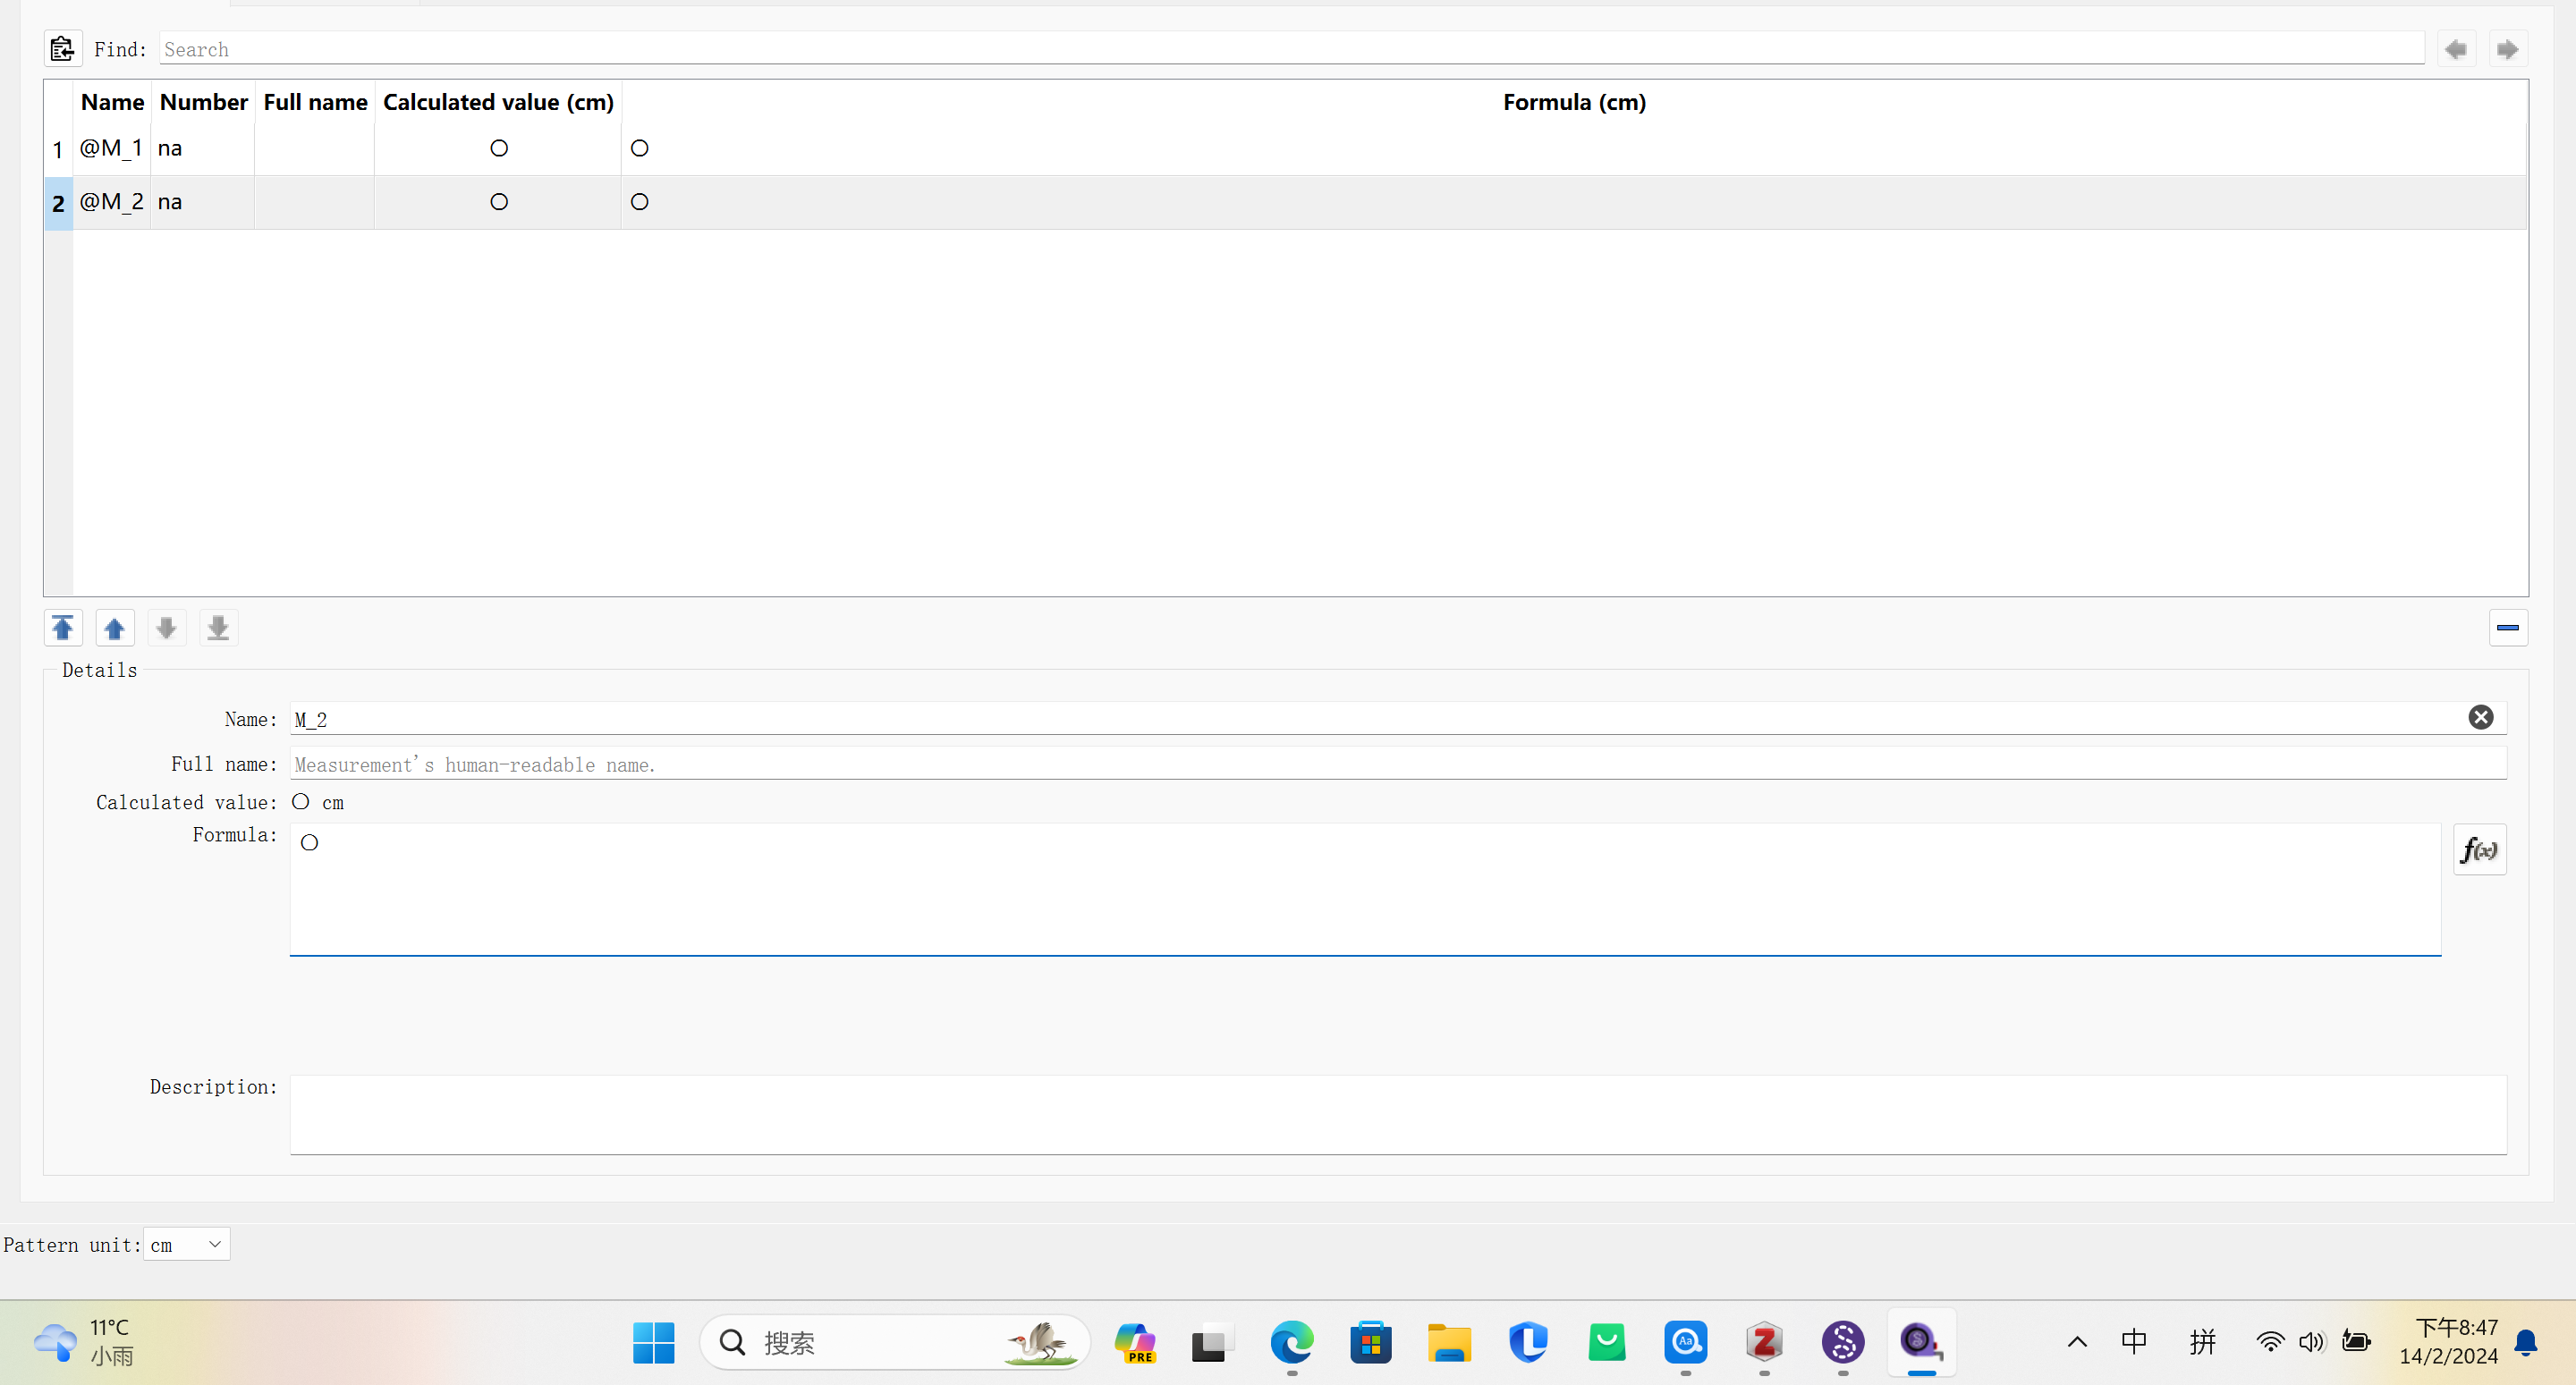The height and width of the screenshot is (1385, 2576).
Task: Click the Description text area
Action: click(x=1397, y=1114)
